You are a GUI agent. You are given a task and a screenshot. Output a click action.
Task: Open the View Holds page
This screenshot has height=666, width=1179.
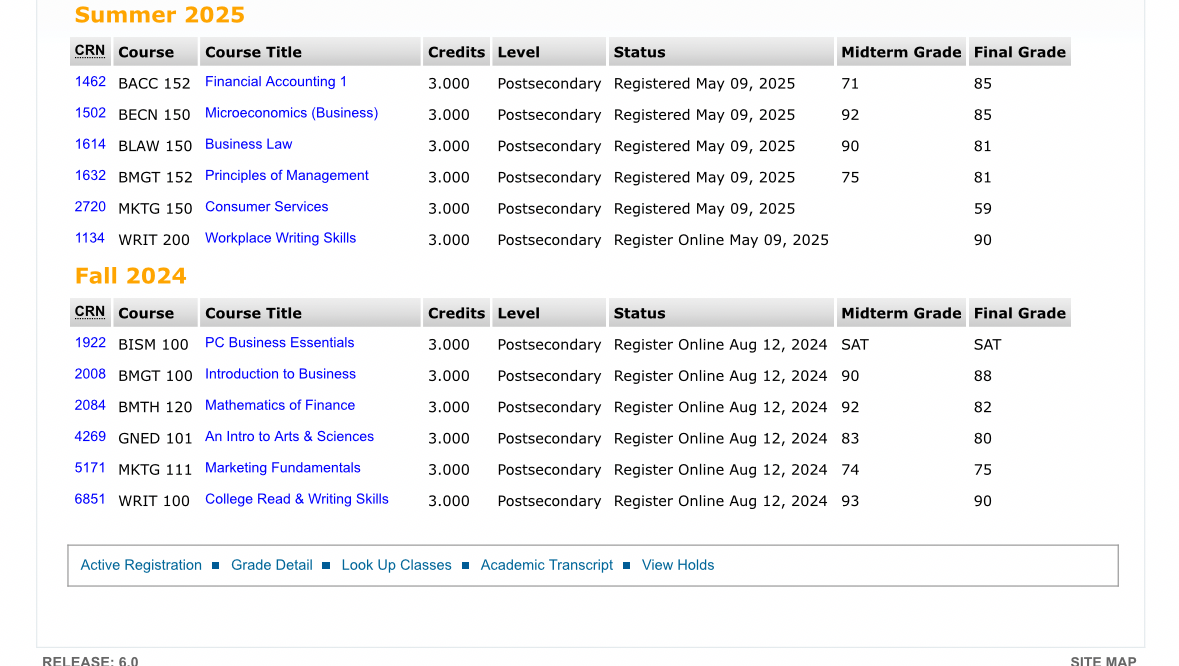tap(677, 565)
